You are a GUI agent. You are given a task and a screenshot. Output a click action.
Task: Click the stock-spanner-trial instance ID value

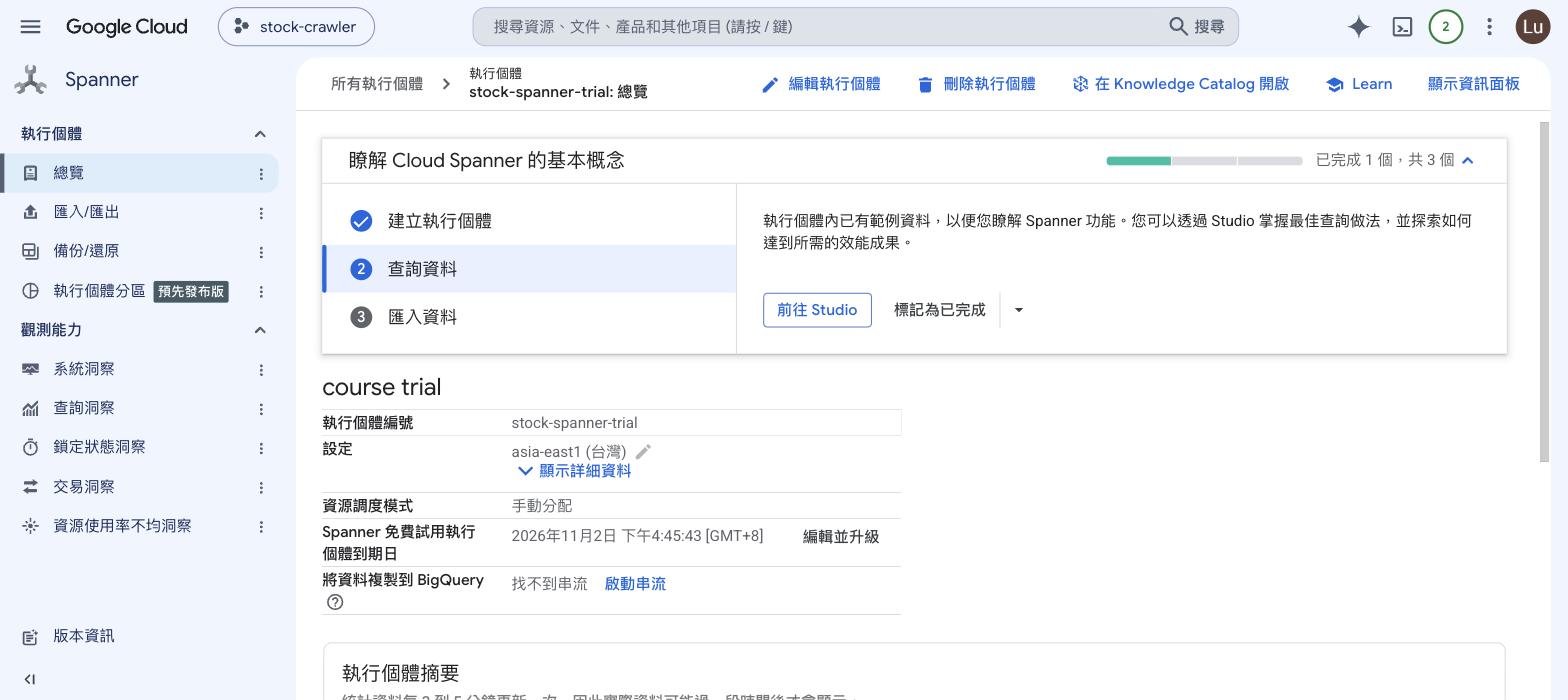pos(574,423)
